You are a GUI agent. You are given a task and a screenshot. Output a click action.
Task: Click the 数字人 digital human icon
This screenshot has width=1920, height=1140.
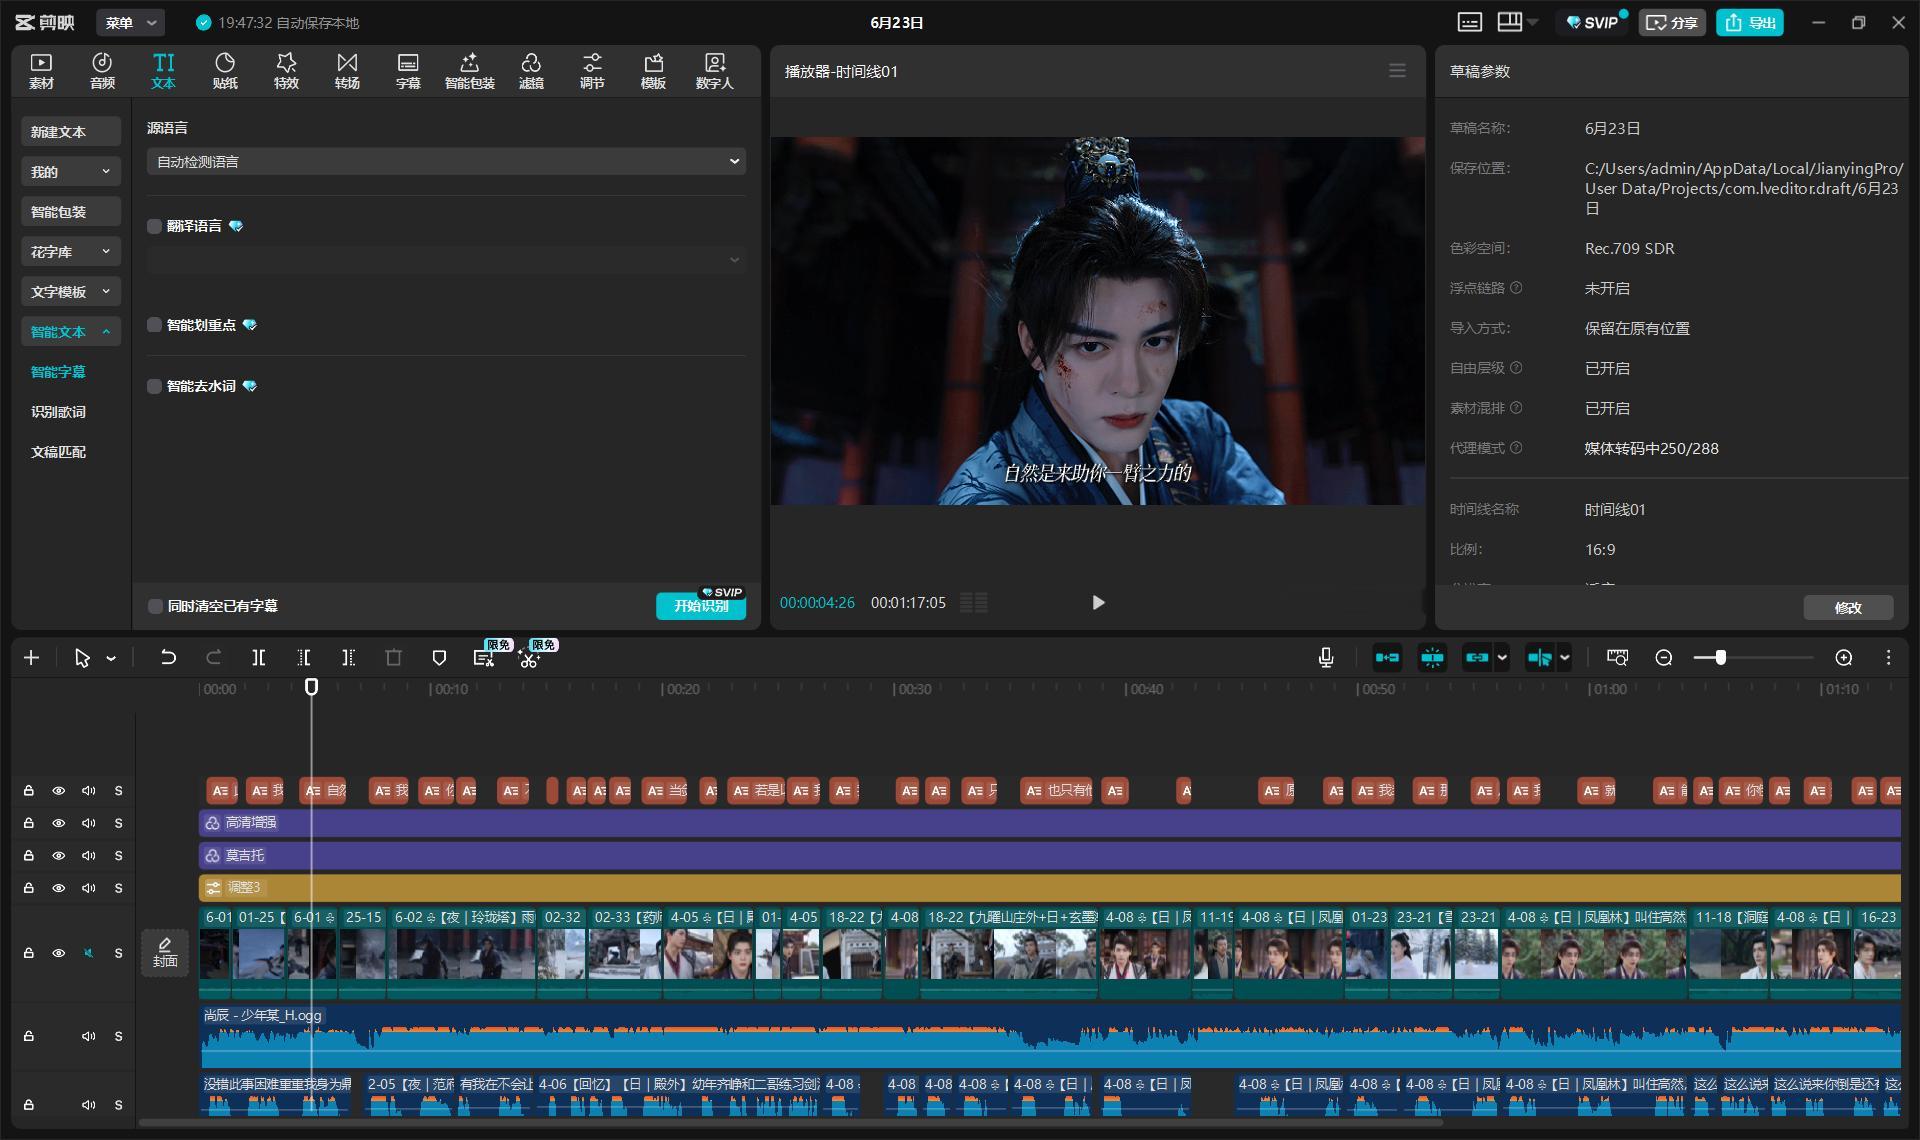point(714,71)
